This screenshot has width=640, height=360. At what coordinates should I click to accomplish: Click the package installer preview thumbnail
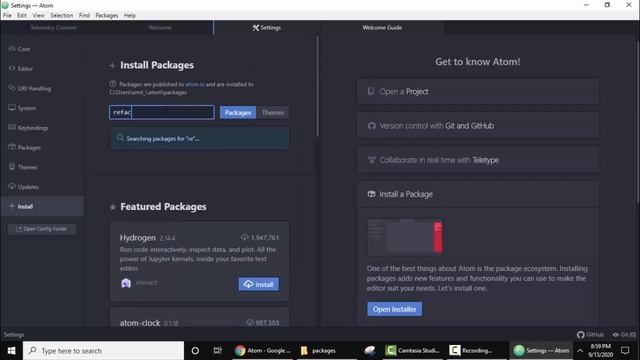tap(405, 237)
